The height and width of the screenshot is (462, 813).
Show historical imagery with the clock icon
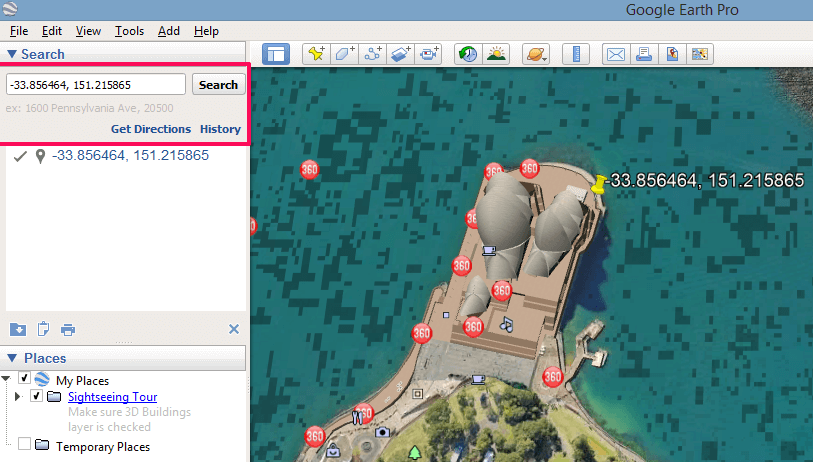coord(468,54)
